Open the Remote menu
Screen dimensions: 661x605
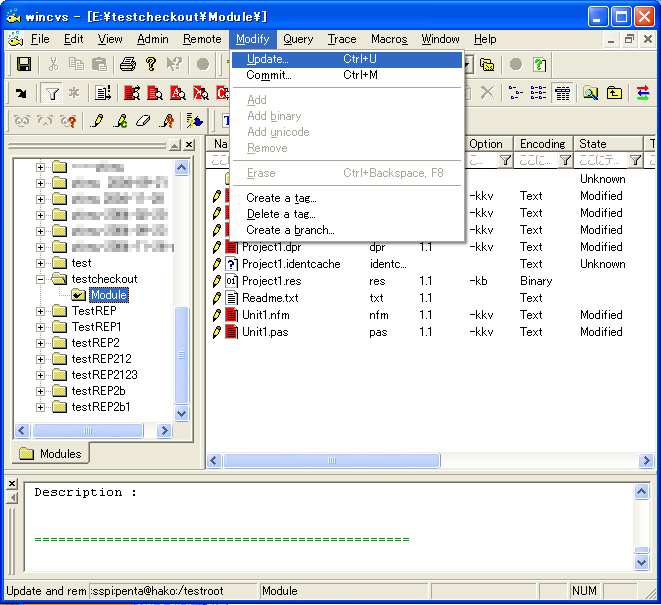[x=202, y=39]
